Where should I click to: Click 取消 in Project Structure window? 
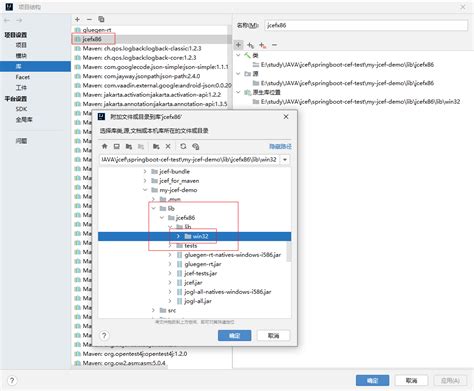pos(411,380)
